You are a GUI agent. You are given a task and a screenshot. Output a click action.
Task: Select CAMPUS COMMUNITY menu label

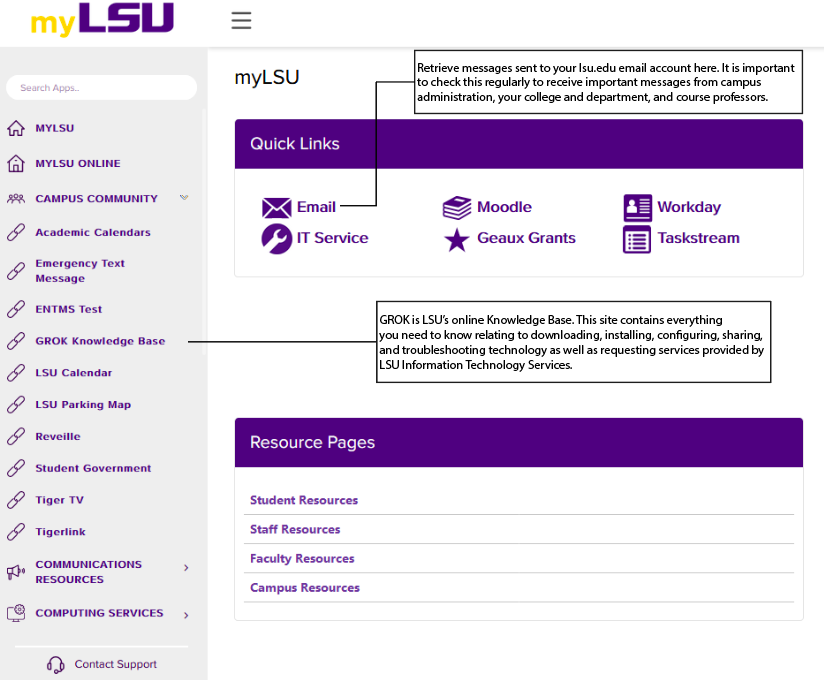[97, 199]
